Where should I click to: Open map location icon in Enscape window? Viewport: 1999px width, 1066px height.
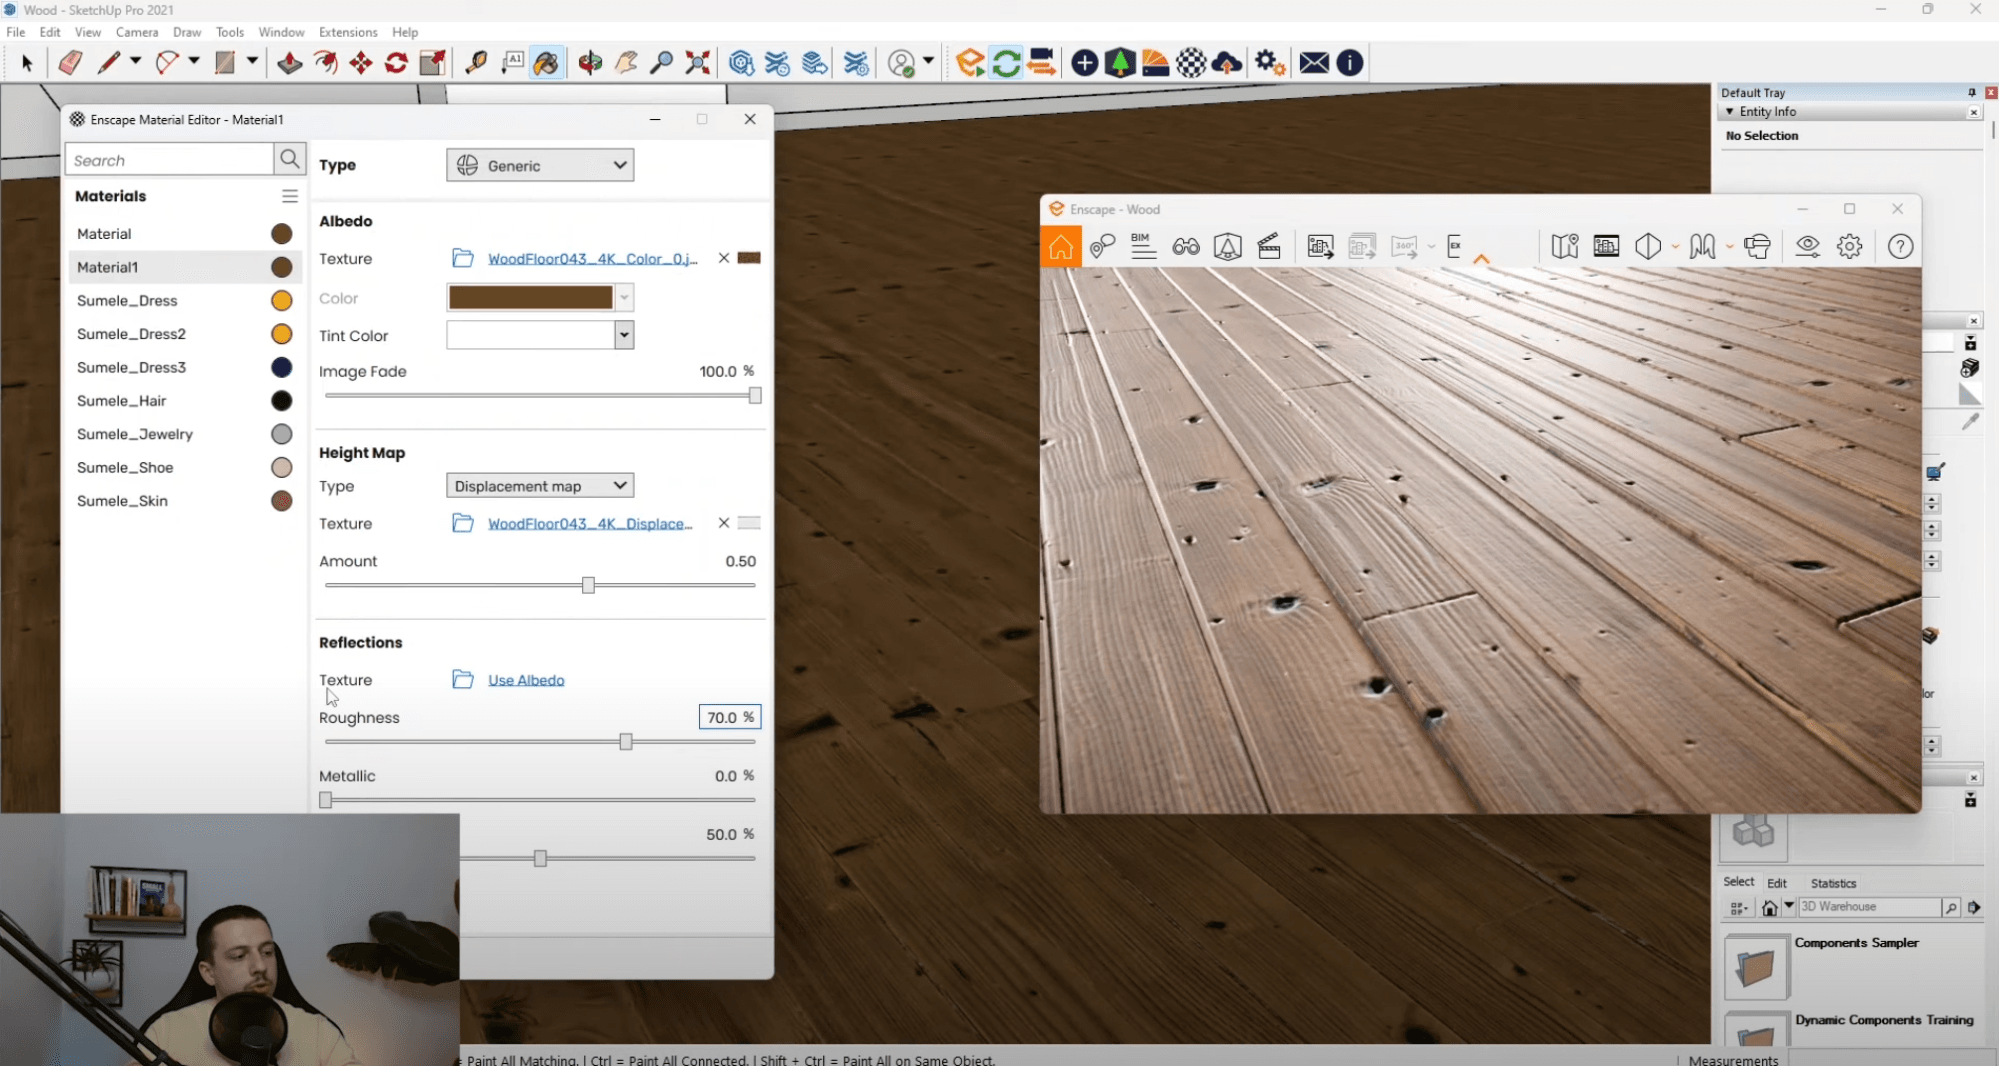[1565, 246]
